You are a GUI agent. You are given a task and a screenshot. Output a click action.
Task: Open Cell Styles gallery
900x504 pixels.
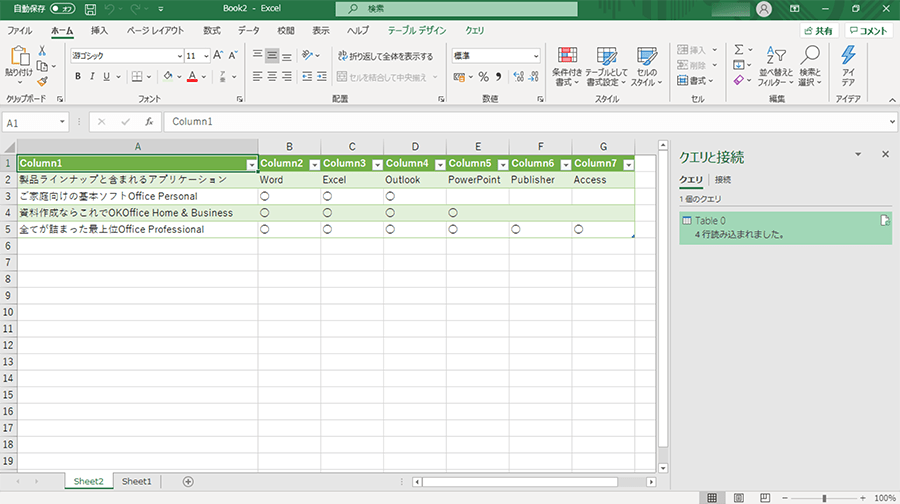[646, 67]
